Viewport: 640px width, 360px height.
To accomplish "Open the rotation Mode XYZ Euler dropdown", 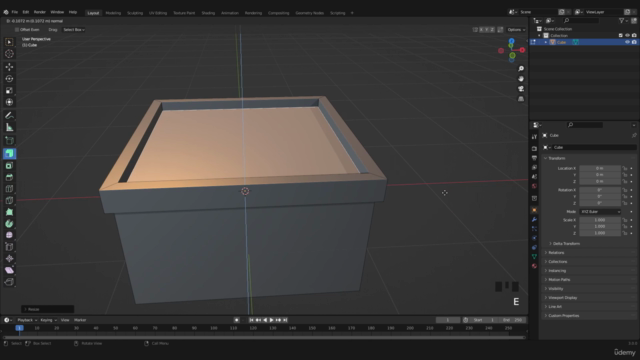I will [x=600, y=211].
